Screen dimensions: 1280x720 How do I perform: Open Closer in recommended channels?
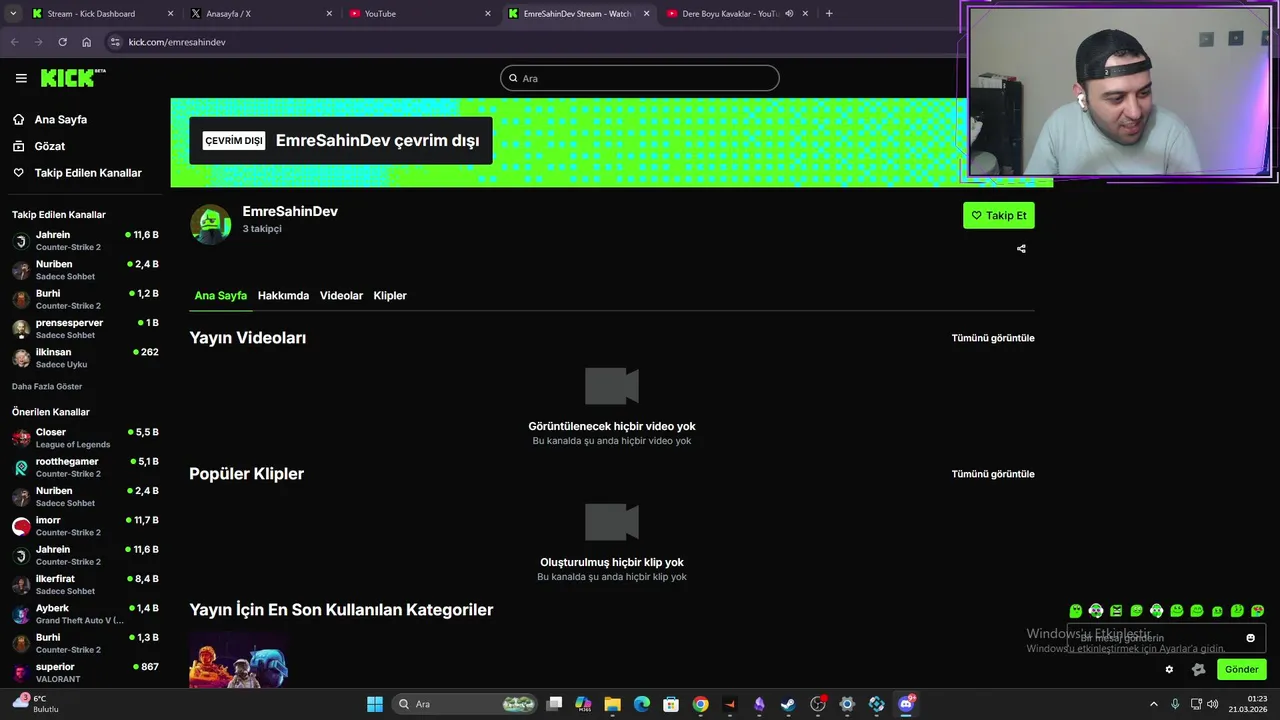(x=85, y=438)
